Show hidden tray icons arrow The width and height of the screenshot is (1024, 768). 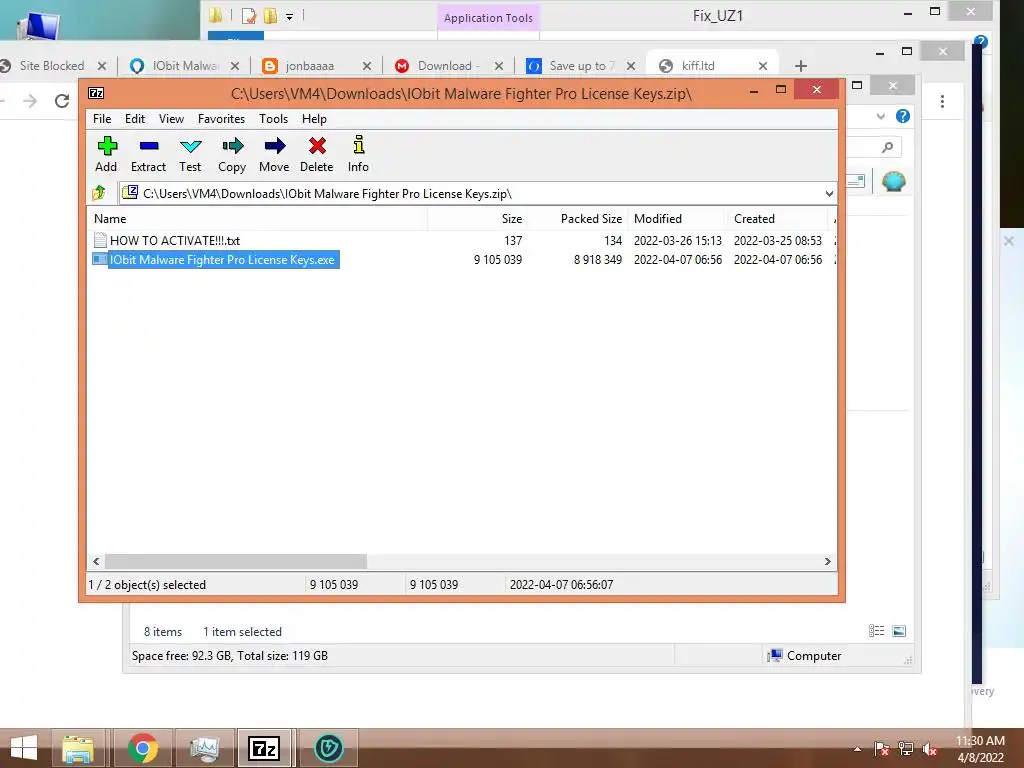[x=857, y=749]
